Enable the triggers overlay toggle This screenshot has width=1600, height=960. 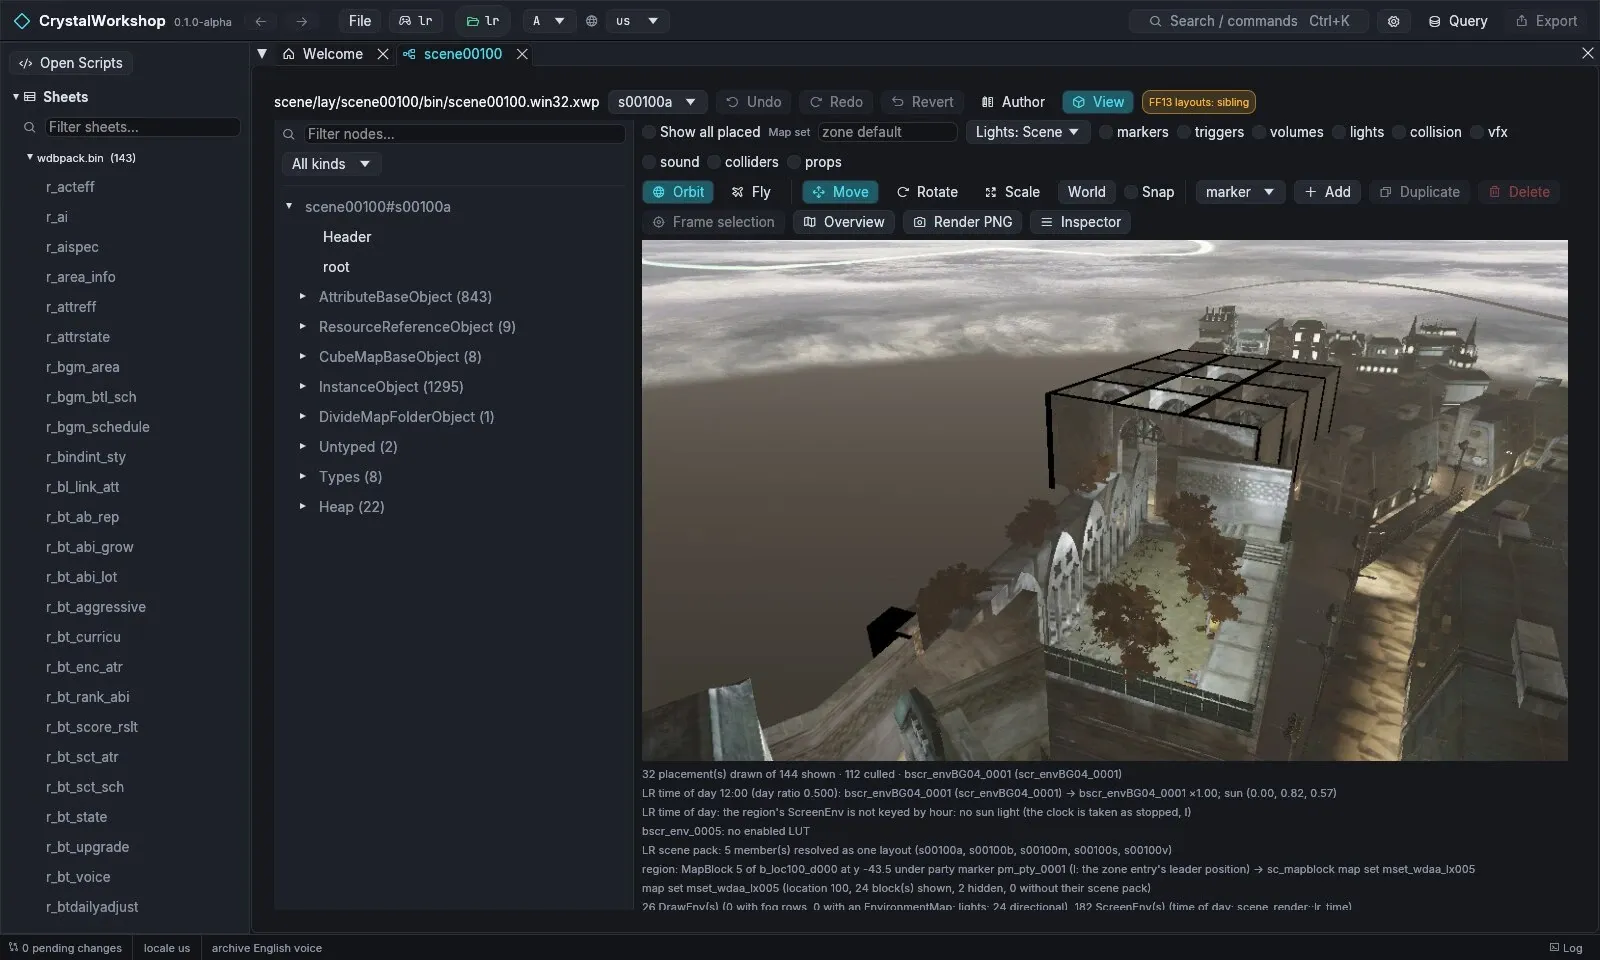click(x=1184, y=132)
